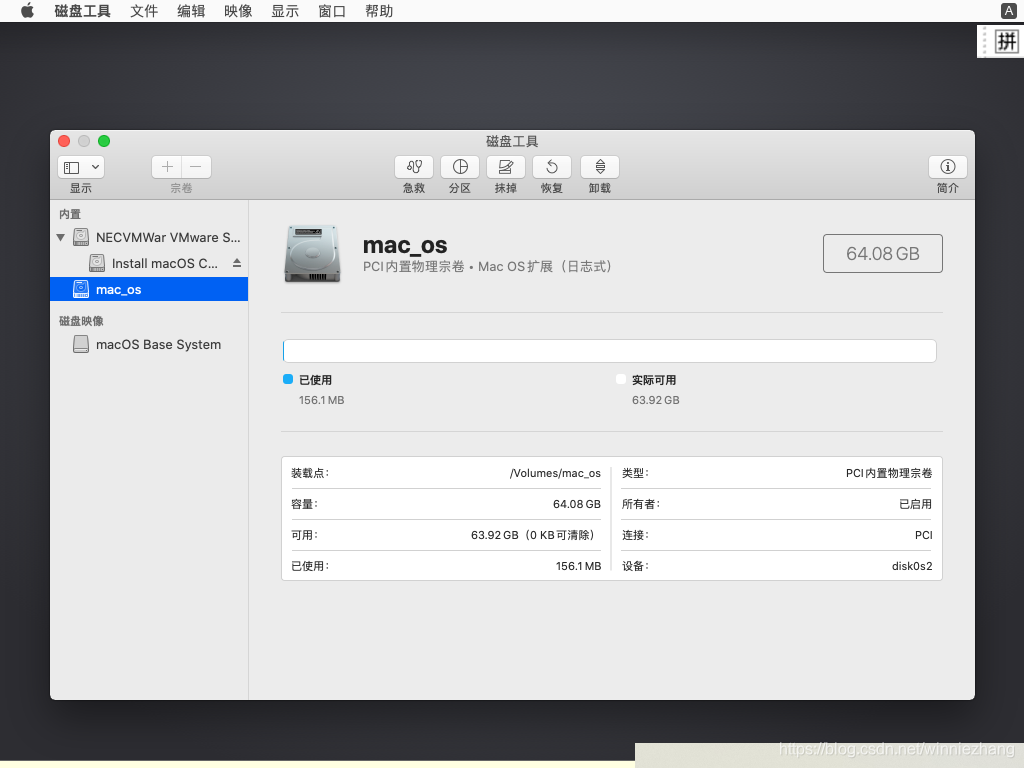The width and height of the screenshot is (1024, 768).
Task: Click the disk0s2 device value
Action: tap(912, 566)
